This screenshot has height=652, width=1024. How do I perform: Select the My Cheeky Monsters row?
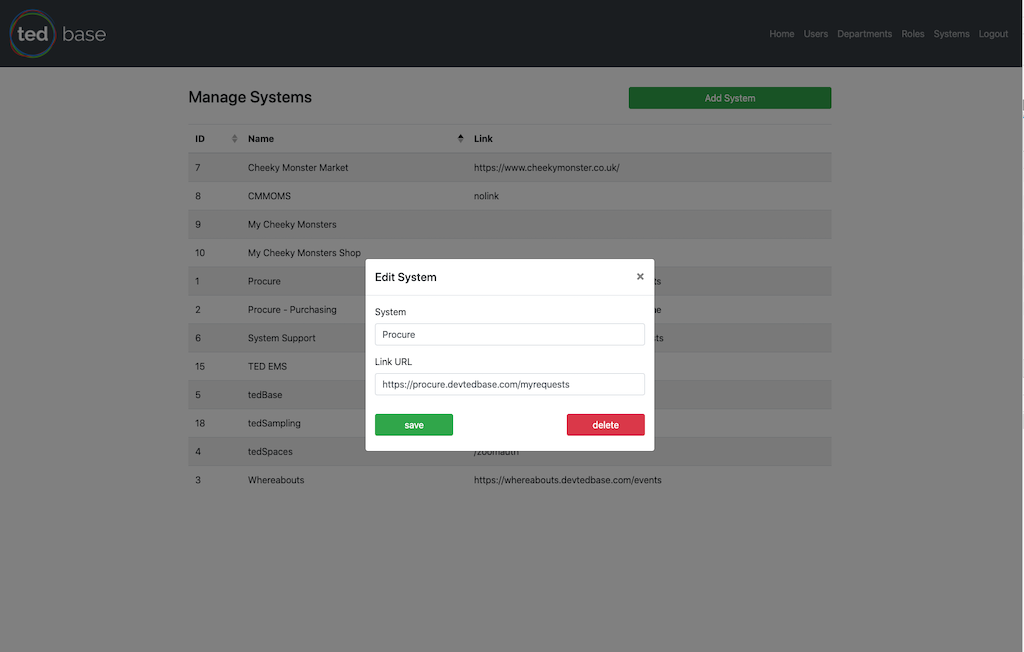[x=292, y=225]
